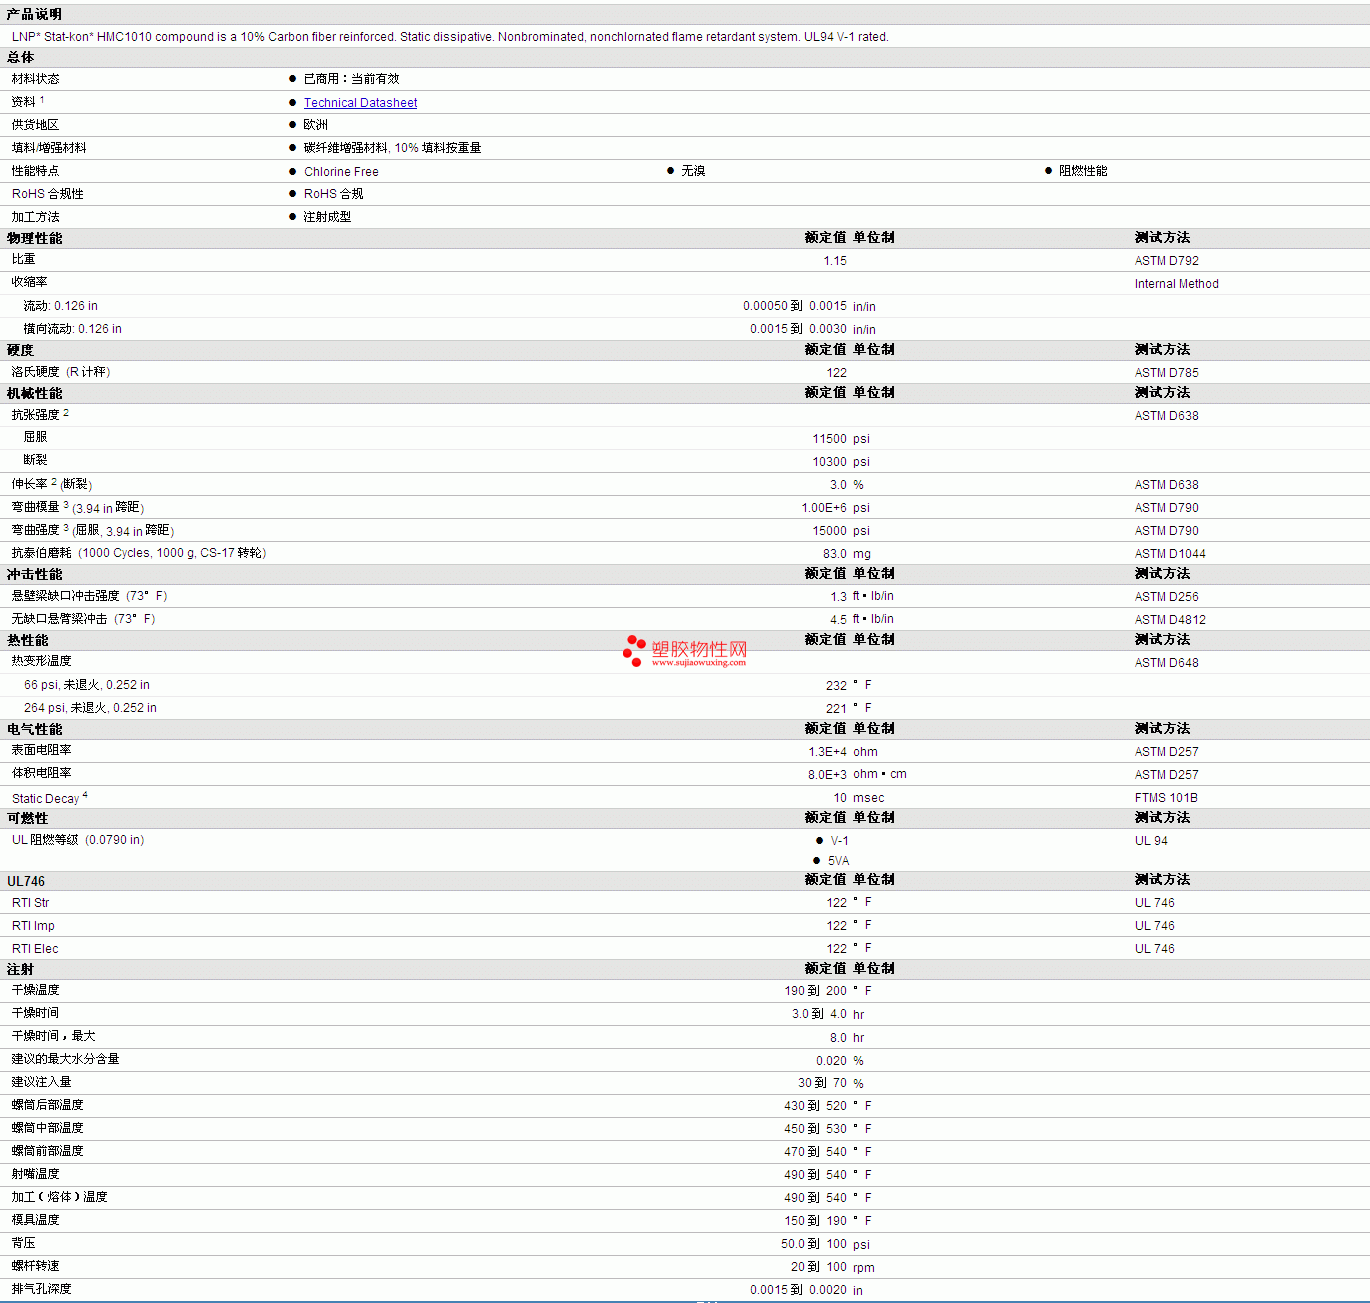Click the V-1 flame rating
This screenshot has width=1370, height=1303.
point(839,841)
